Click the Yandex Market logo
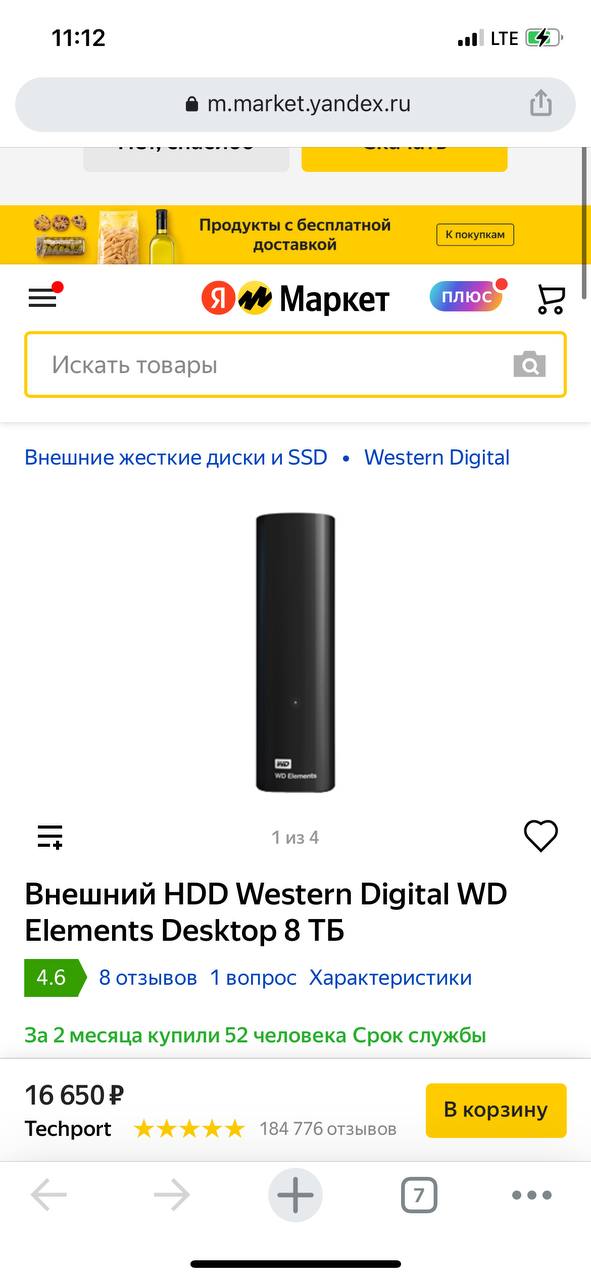 click(x=295, y=298)
